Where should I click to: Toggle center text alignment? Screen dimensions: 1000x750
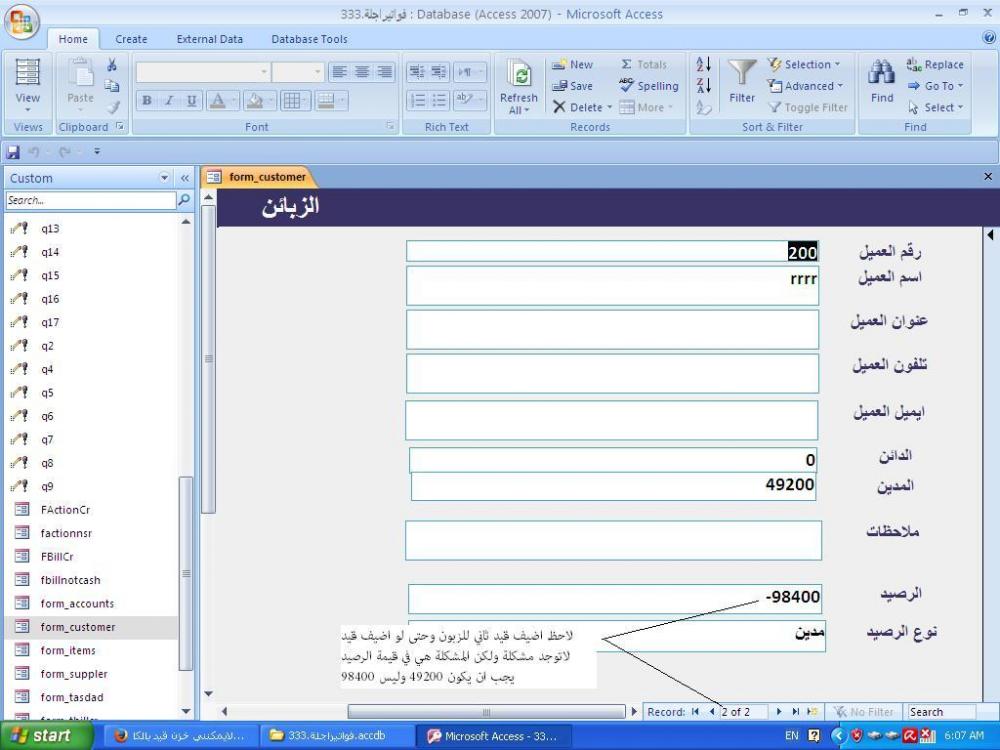tap(362, 71)
